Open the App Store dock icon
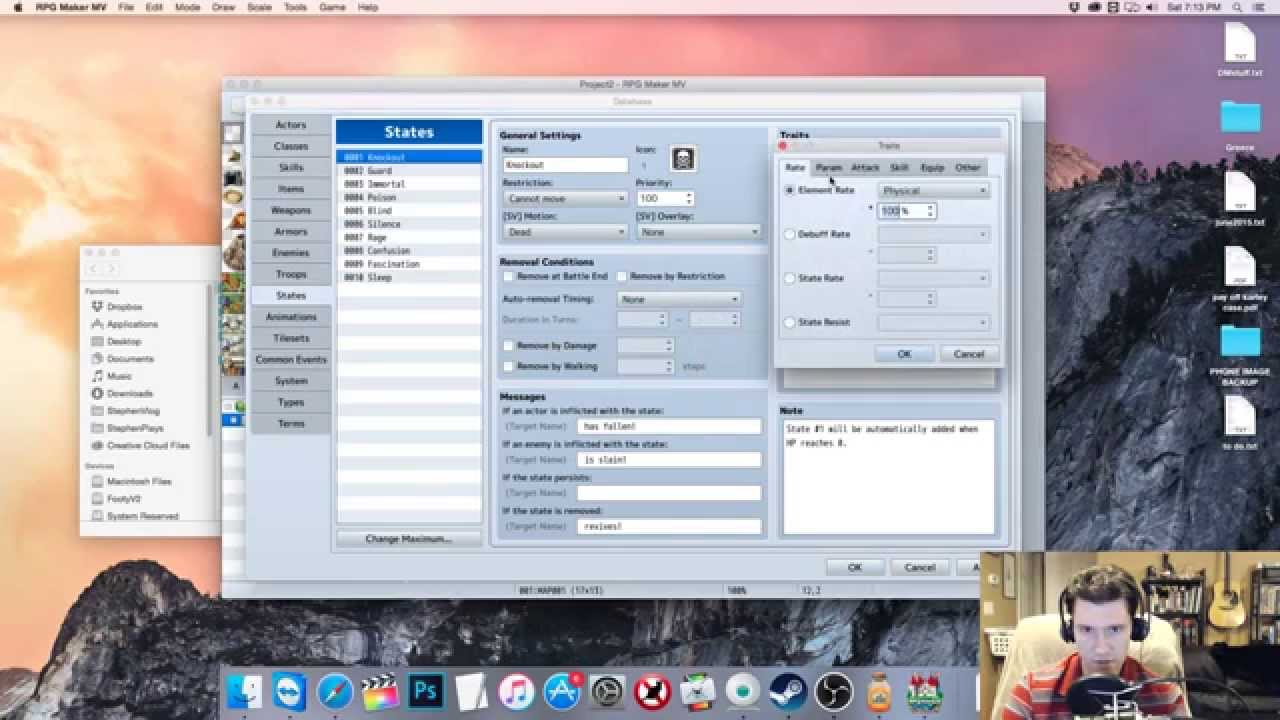 562,692
